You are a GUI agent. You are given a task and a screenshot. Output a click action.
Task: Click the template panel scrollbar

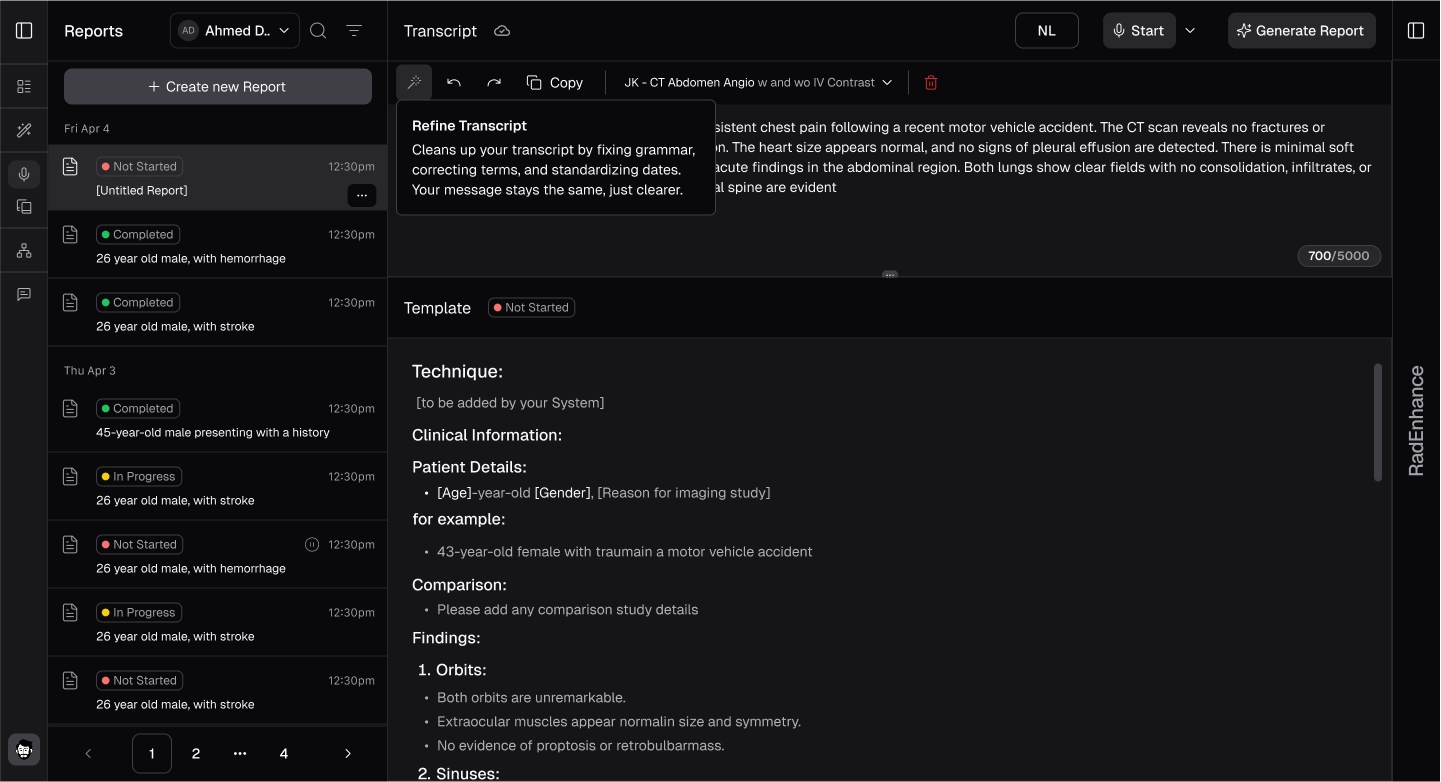(1378, 422)
